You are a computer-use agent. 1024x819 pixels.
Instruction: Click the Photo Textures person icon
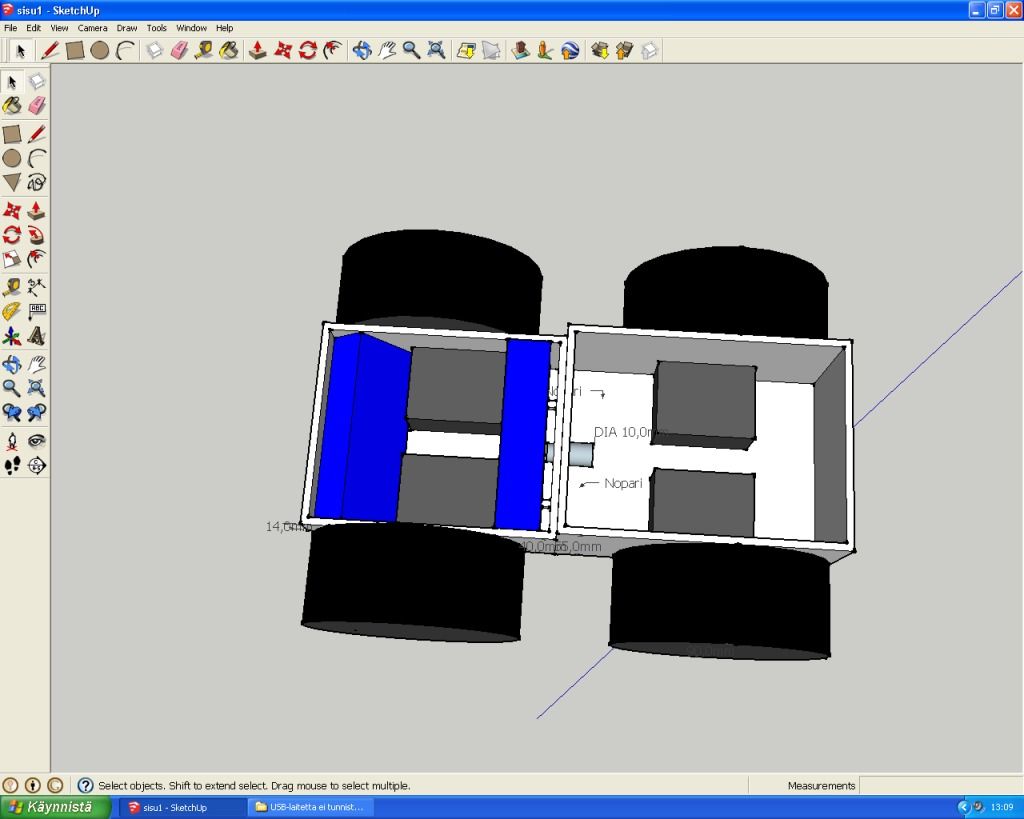coord(545,50)
